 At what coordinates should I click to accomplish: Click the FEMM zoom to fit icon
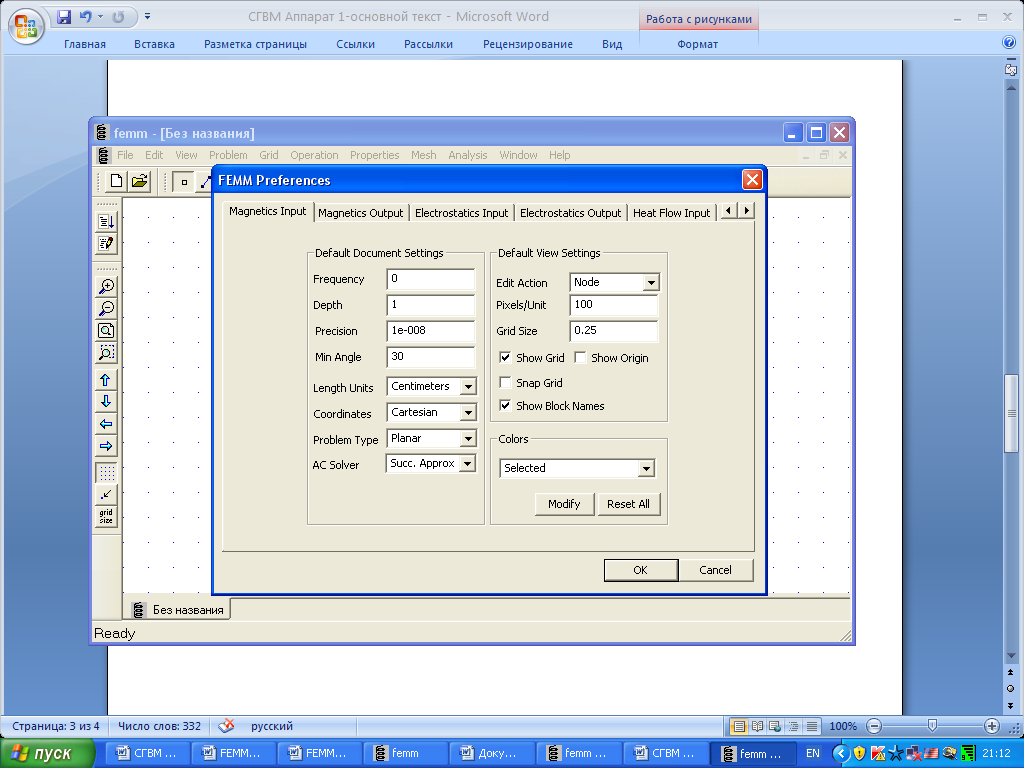tap(106, 330)
